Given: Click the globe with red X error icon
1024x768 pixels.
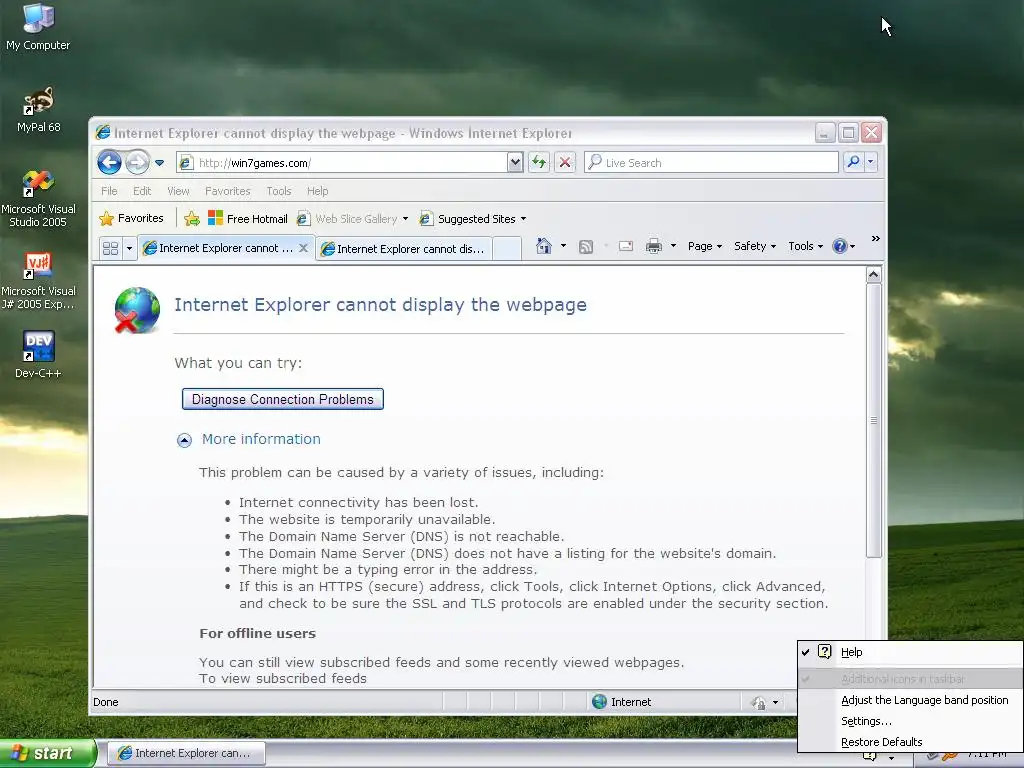Looking at the screenshot, I should point(137,310).
